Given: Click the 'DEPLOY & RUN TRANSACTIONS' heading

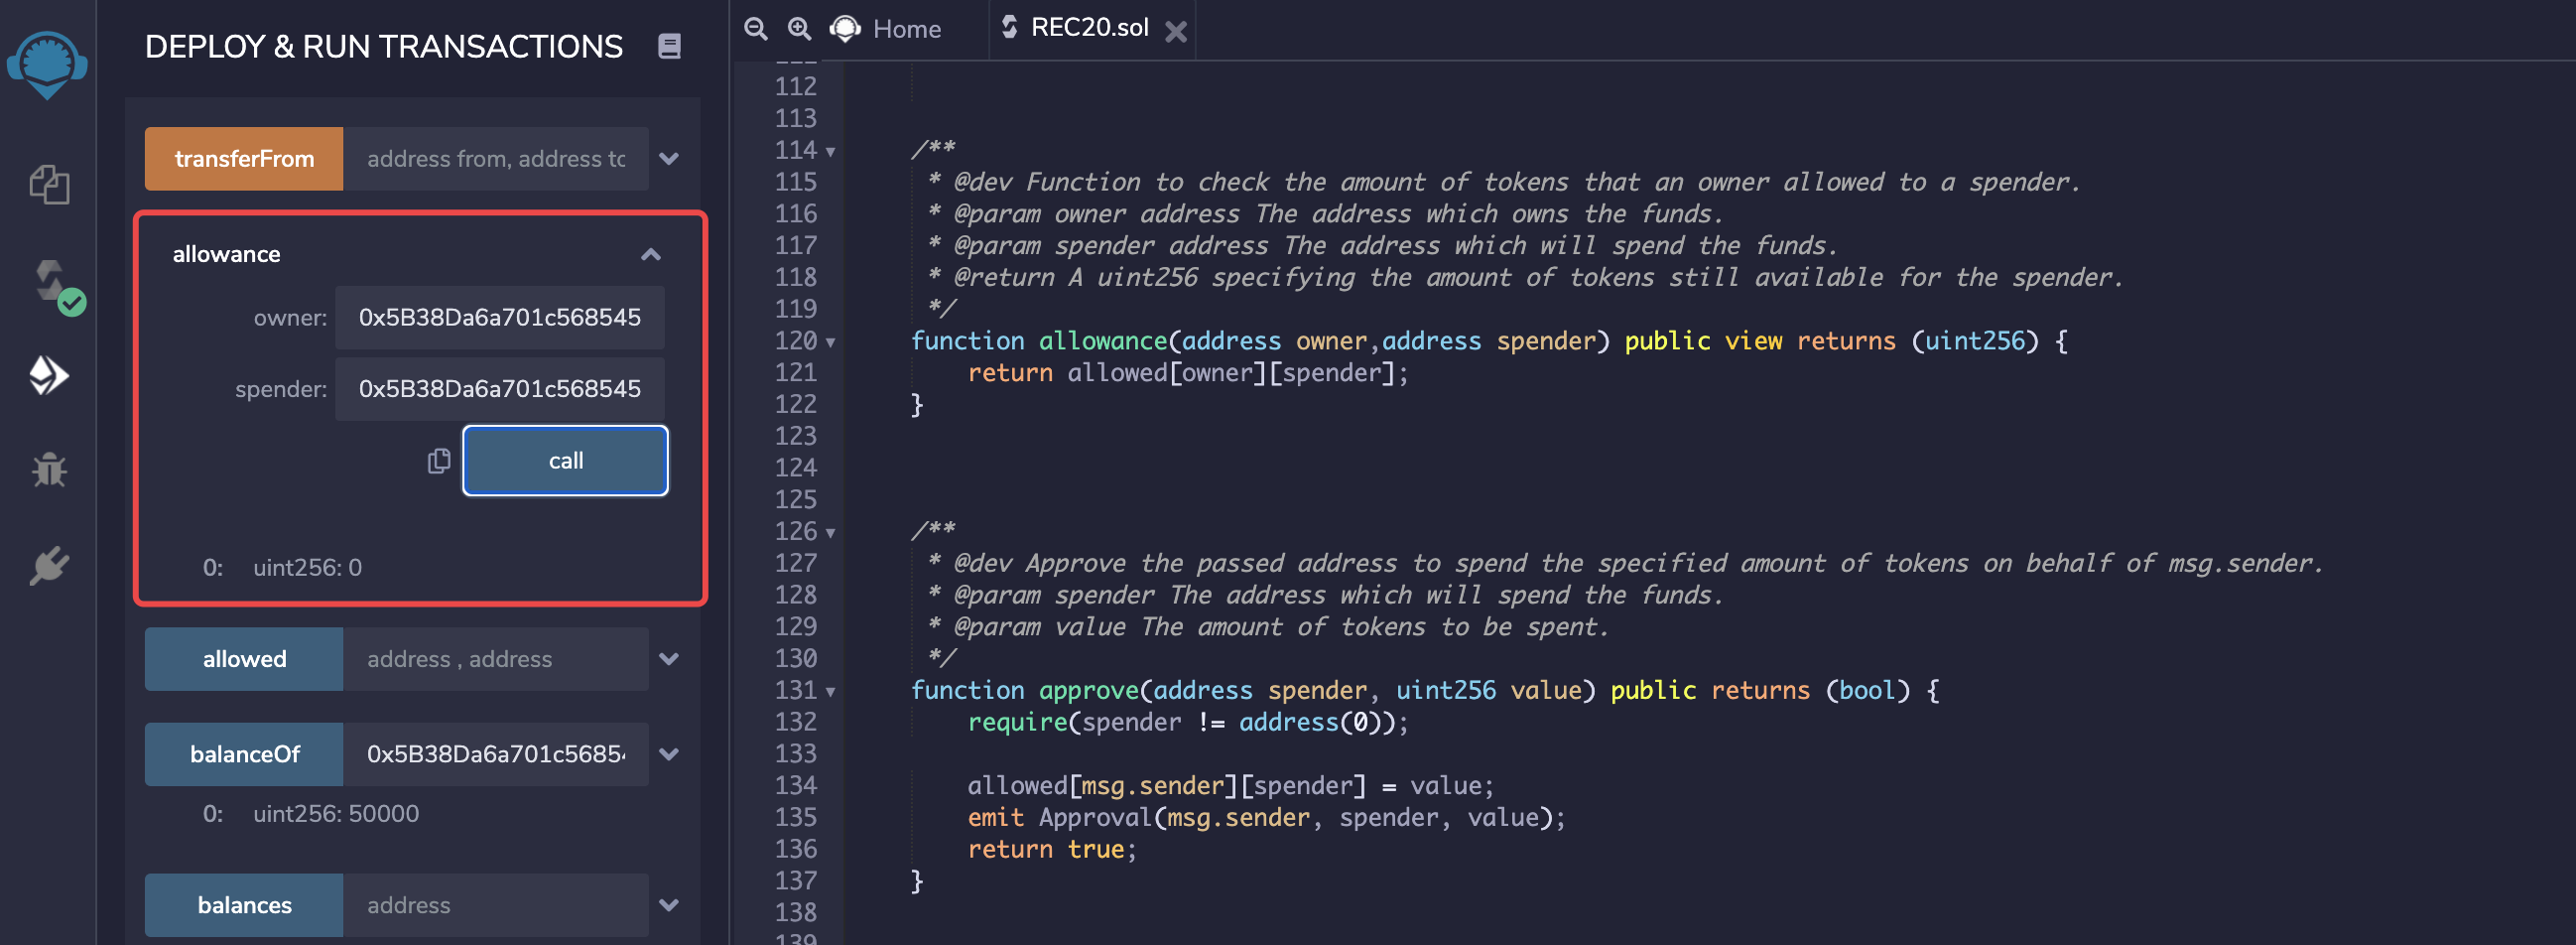Looking at the screenshot, I should (x=384, y=47).
